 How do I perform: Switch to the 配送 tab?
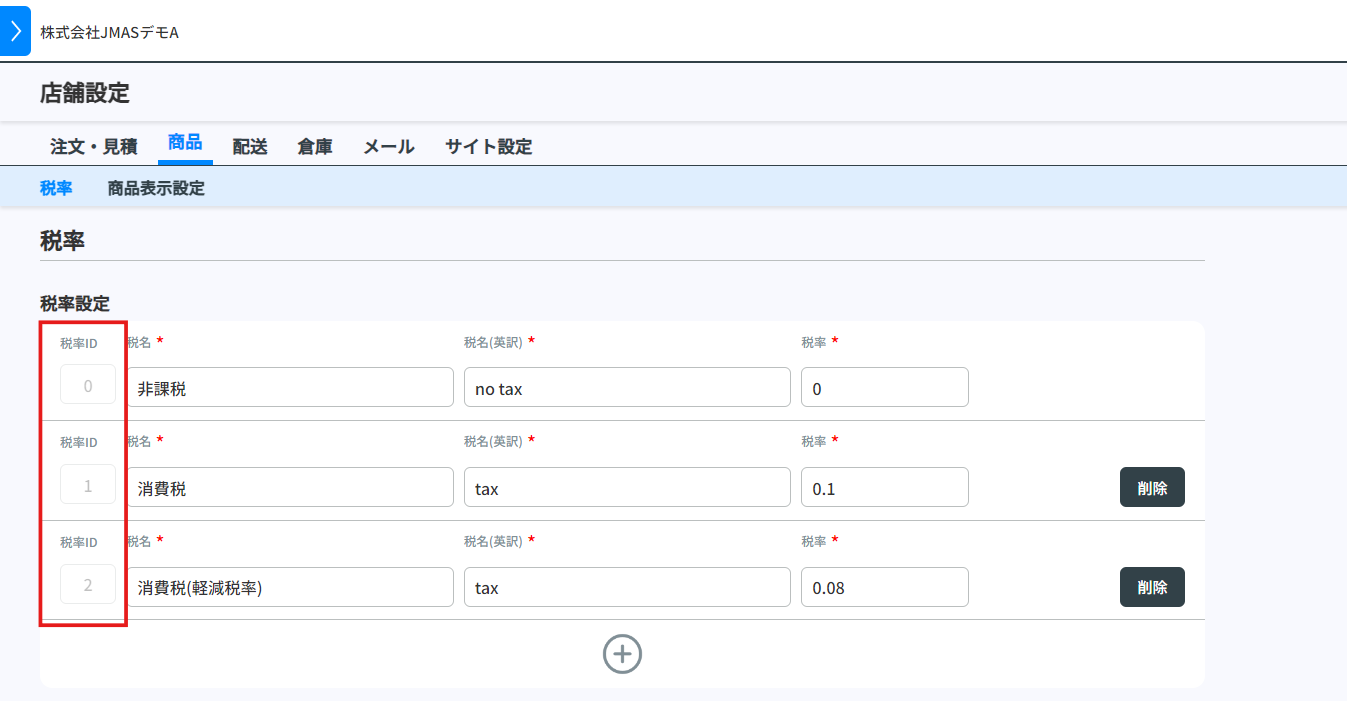point(250,146)
